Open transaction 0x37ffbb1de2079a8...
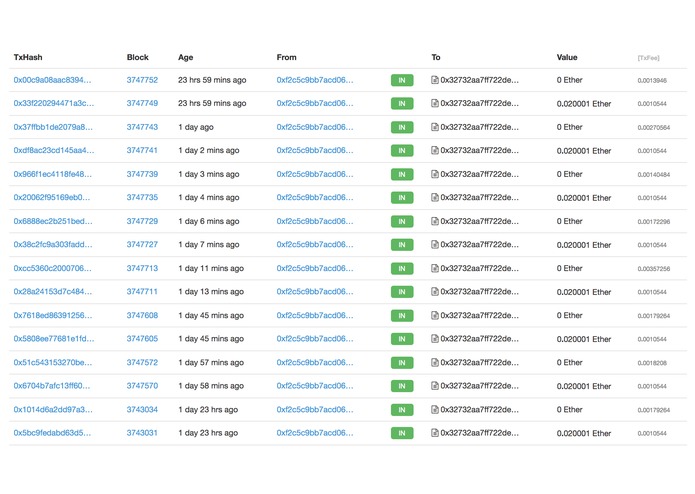695x494 pixels. [x=53, y=127]
